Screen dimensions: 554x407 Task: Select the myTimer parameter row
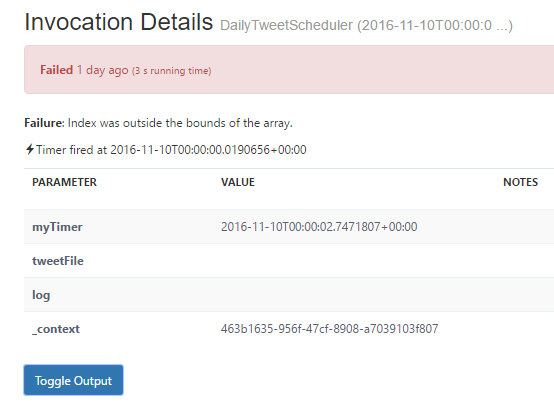(x=289, y=227)
